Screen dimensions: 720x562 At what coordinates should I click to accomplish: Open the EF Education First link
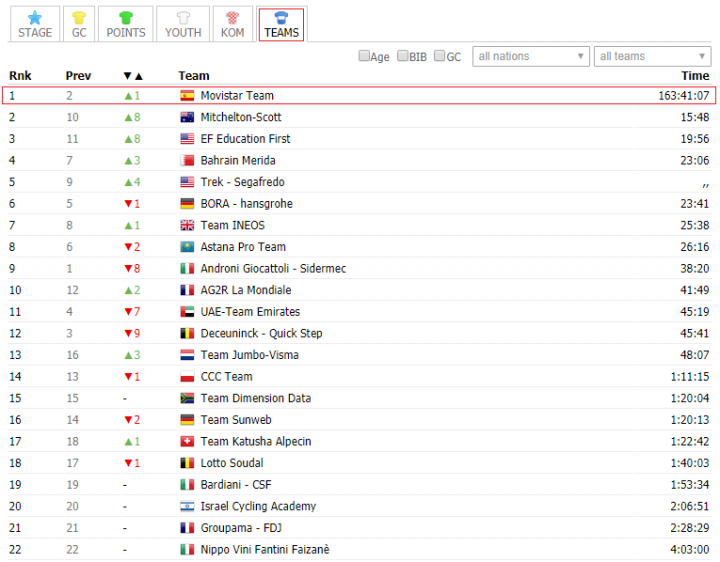pyautogui.click(x=245, y=139)
